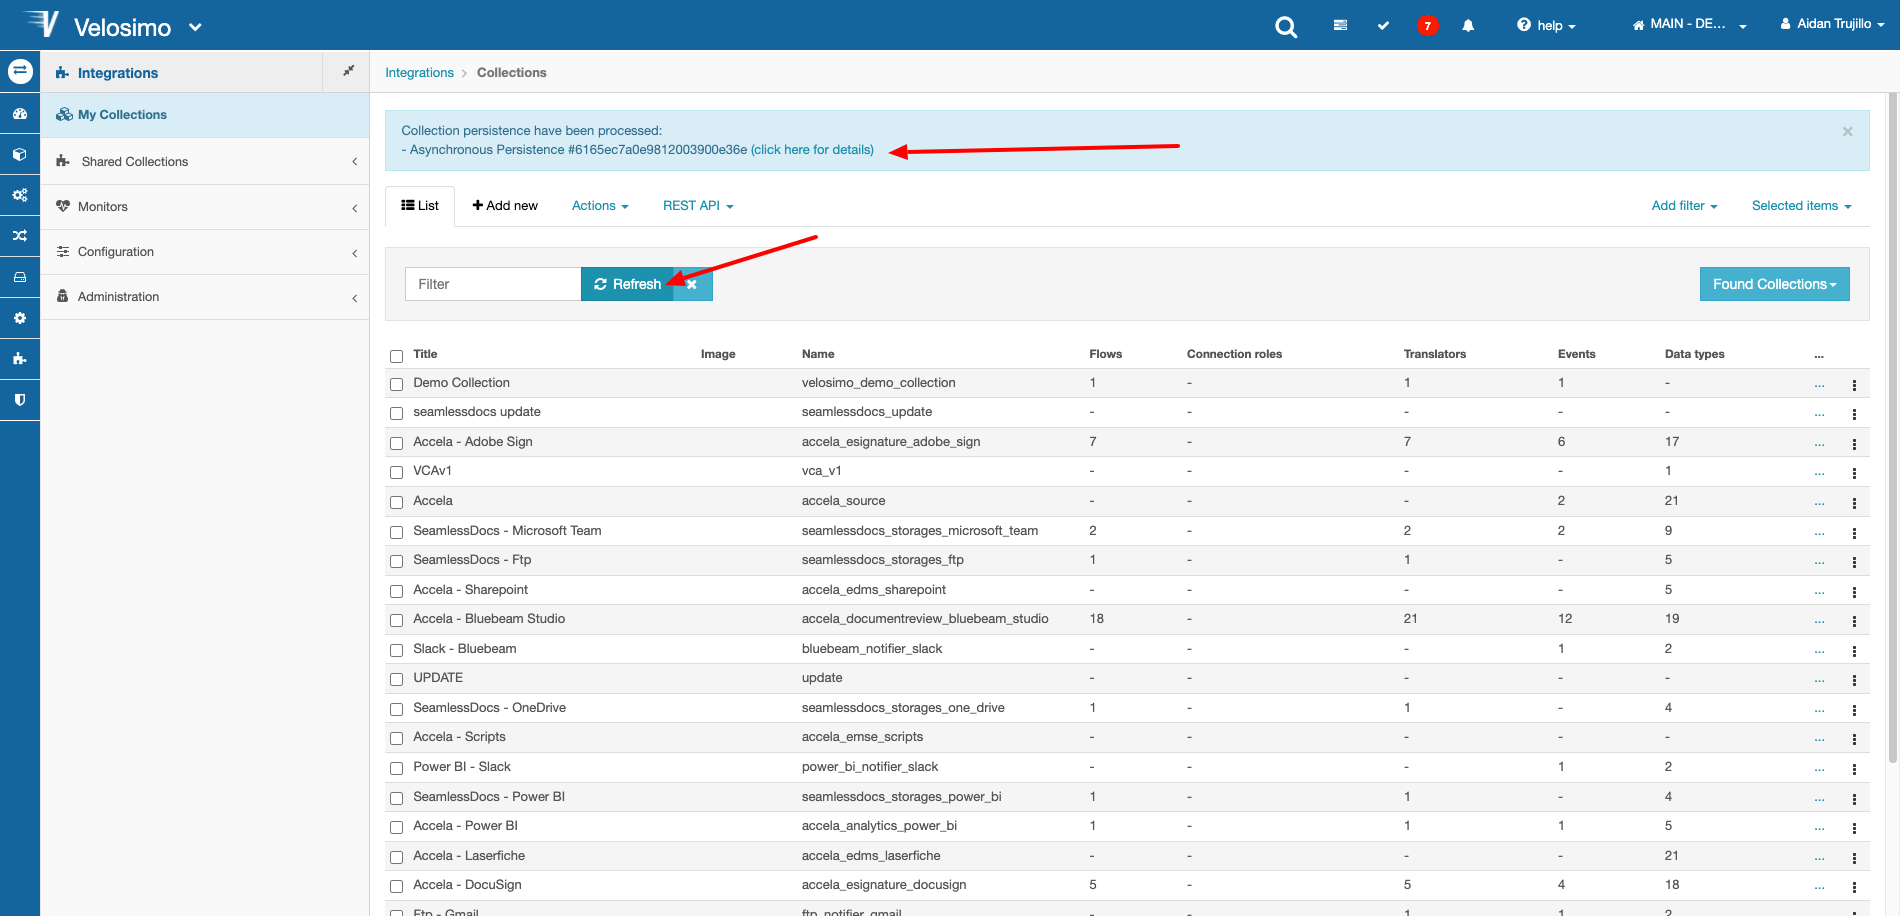Open the single gear icon in left rail
Image resolution: width=1900 pixels, height=916 pixels.
point(20,318)
